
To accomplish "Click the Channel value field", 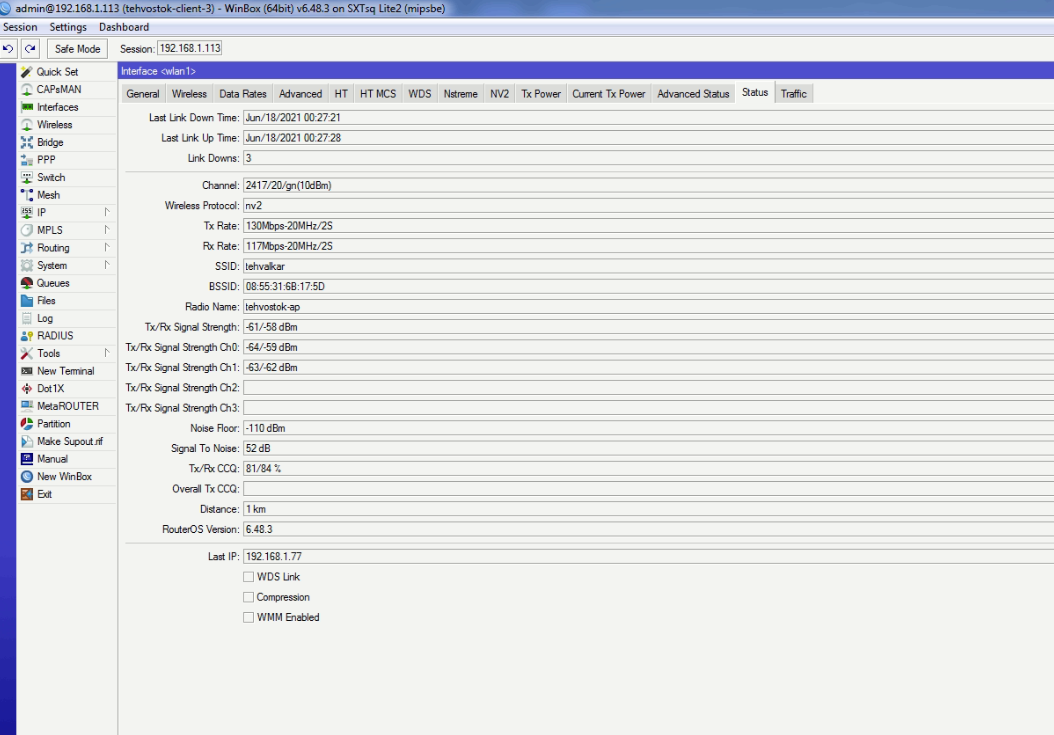I will click(x=648, y=186).
